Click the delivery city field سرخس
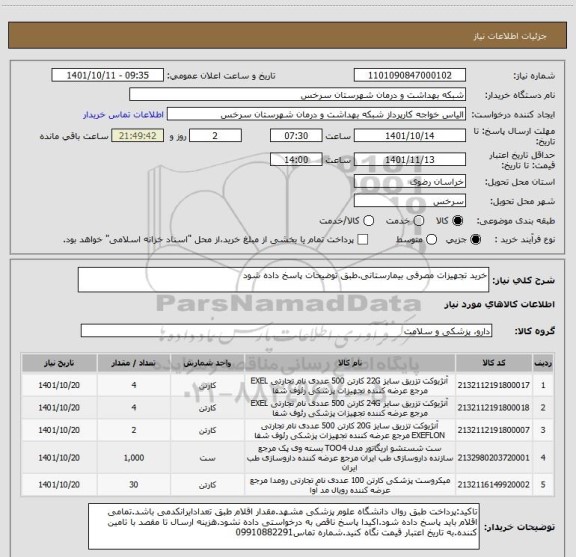This screenshot has height=557, width=576. [x=410, y=201]
